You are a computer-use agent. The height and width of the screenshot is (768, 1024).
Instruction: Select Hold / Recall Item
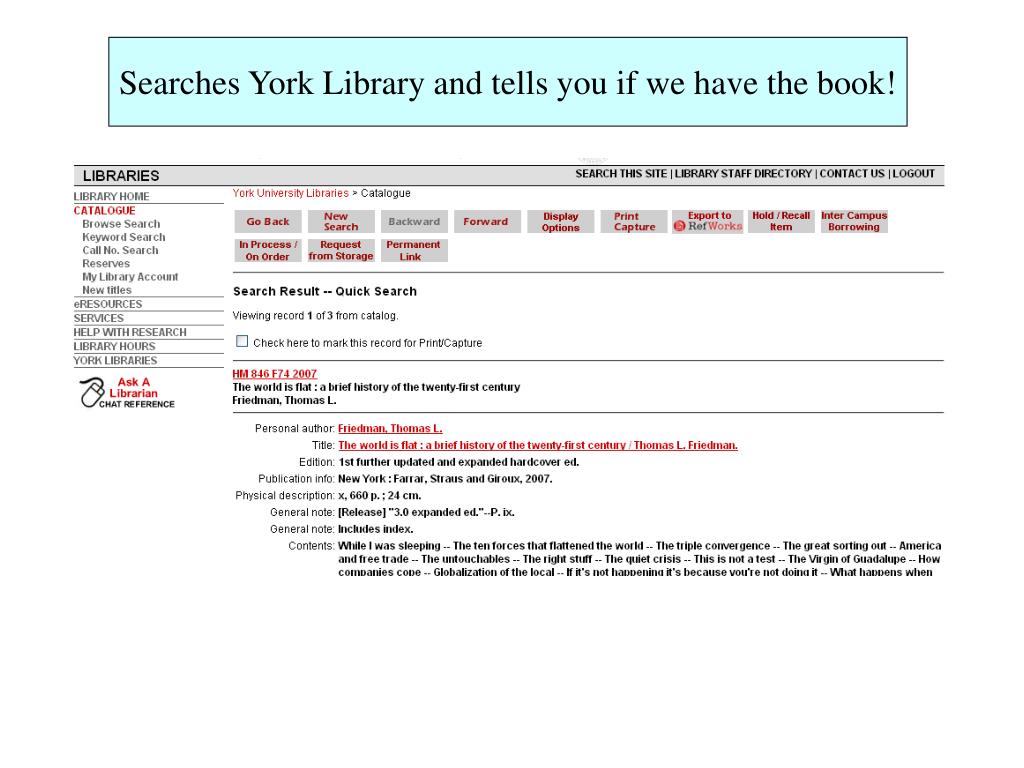click(x=781, y=221)
